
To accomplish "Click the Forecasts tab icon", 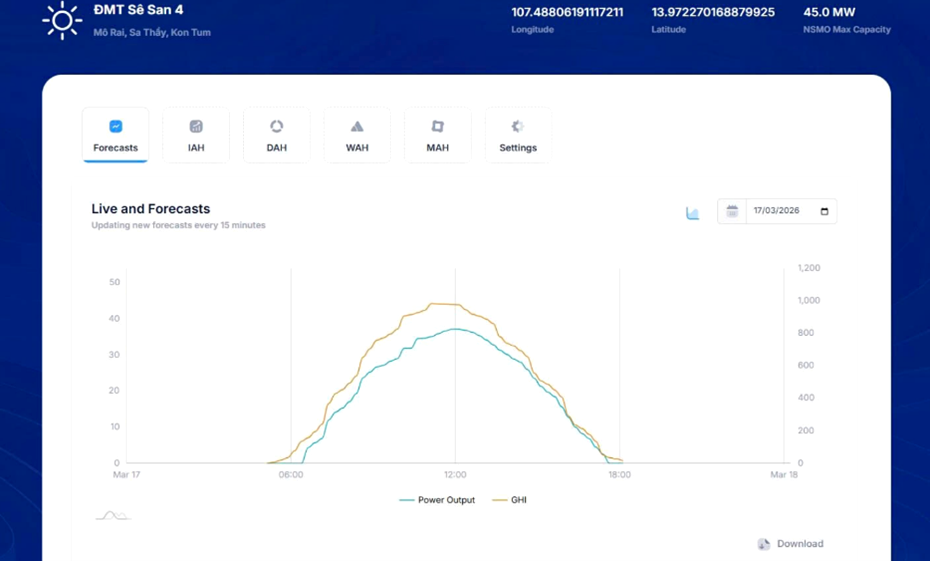I will 116,126.
